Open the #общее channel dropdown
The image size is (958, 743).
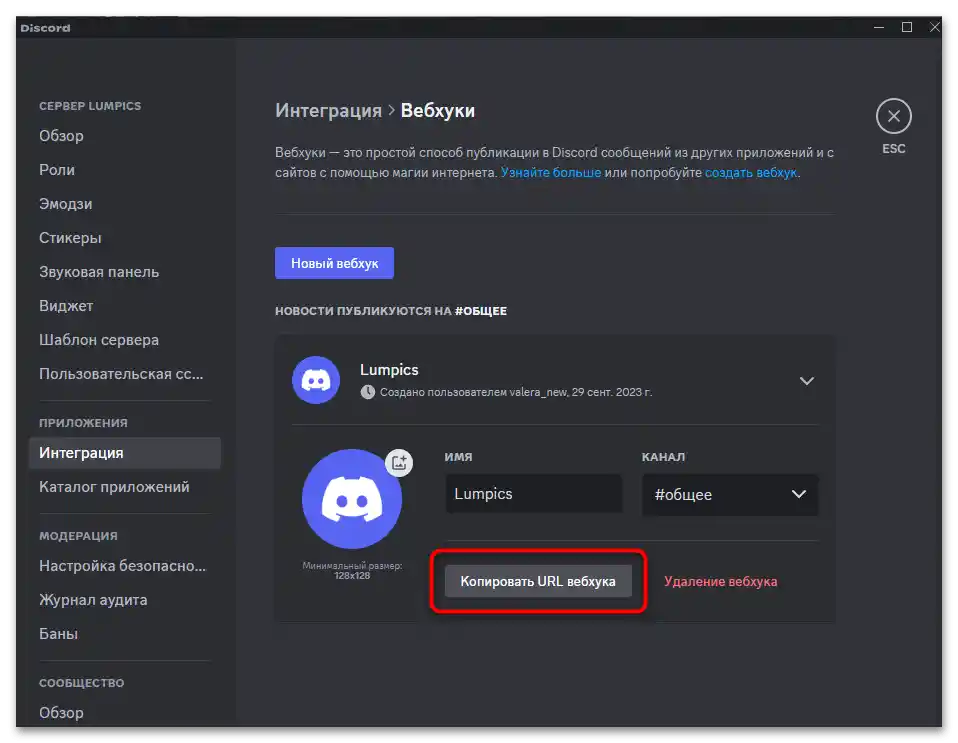pos(730,494)
